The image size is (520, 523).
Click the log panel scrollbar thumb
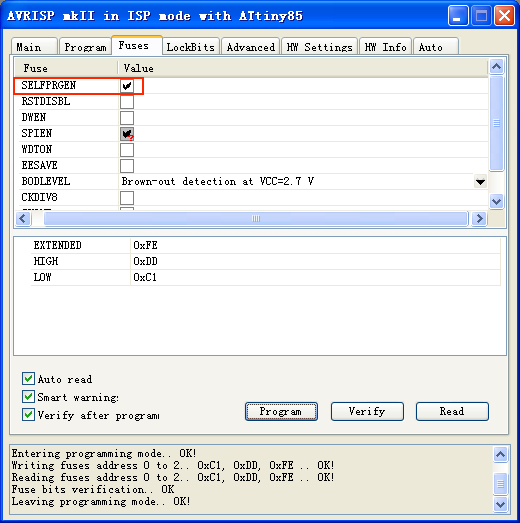(x=500, y=483)
